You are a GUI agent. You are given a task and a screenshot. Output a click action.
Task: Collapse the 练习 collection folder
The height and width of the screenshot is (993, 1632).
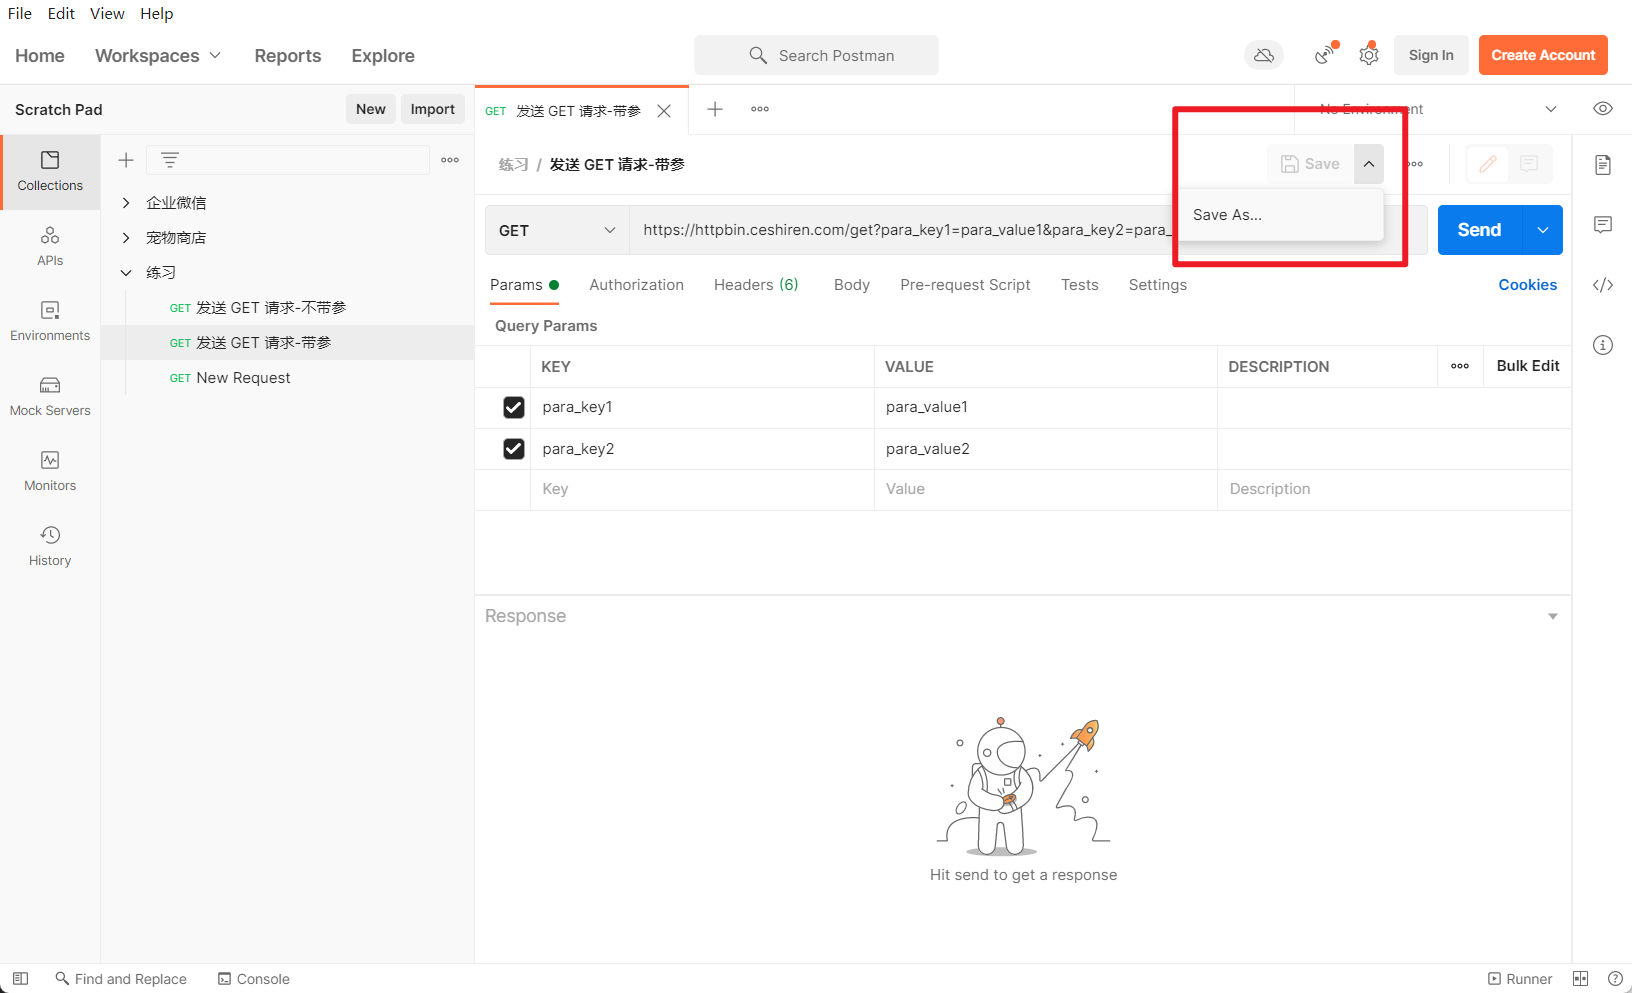point(126,273)
